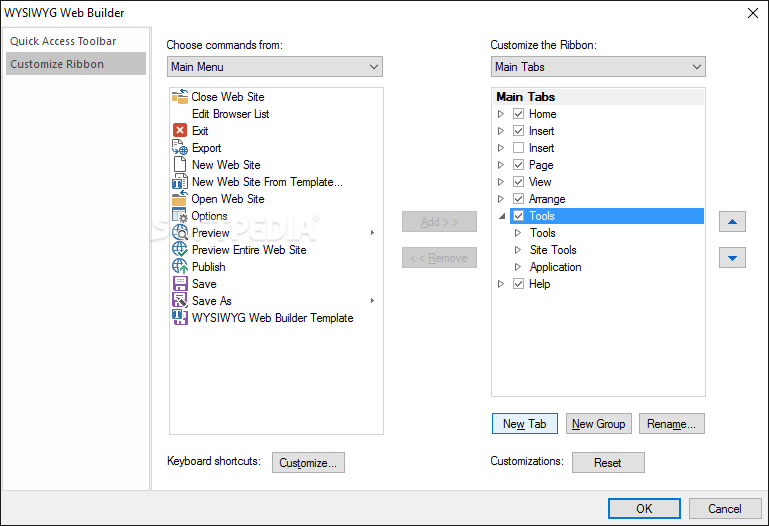Expand the Site Tools group
This screenshot has width=769, height=526.
[x=518, y=250]
